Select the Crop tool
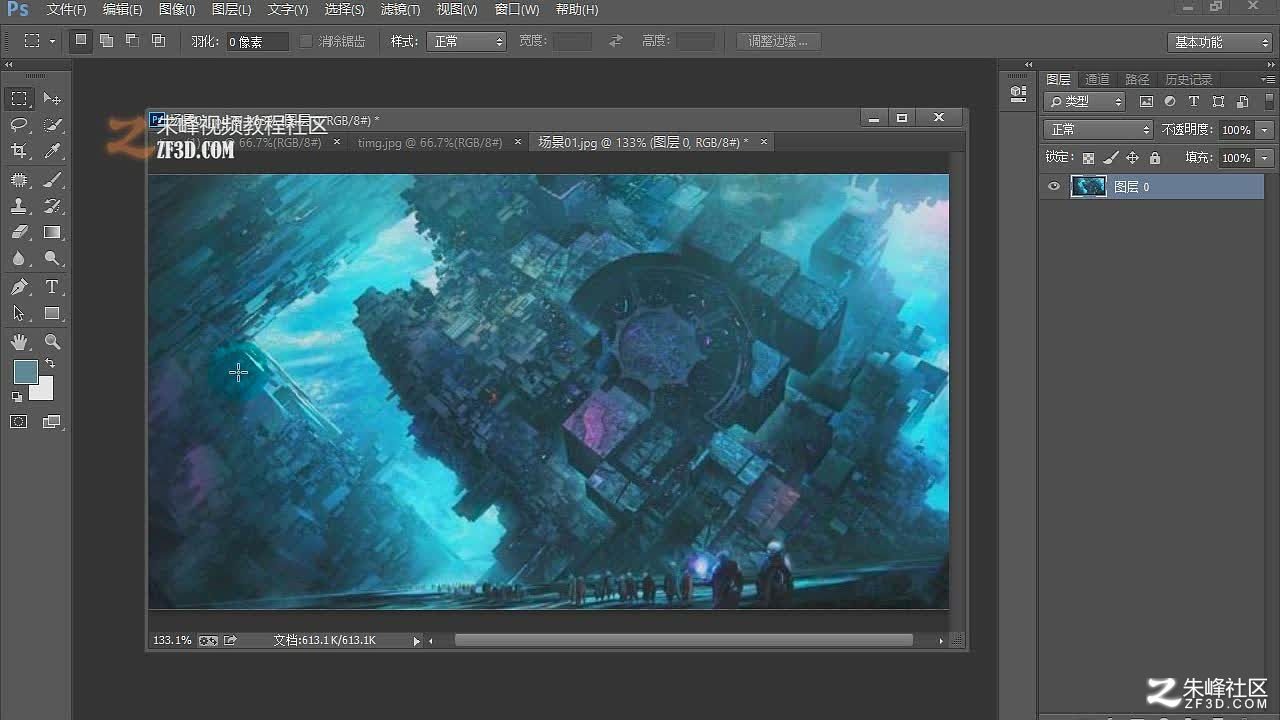The width and height of the screenshot is (1280, 720). tap(19, 151)
